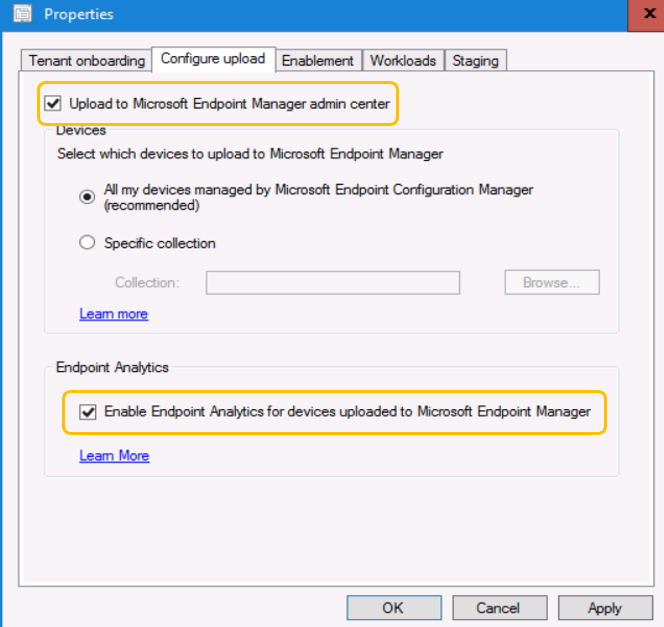The height and width of the screenshot is (627, 664).
Task: Click the Collection text field
Action: pos(333,282)
